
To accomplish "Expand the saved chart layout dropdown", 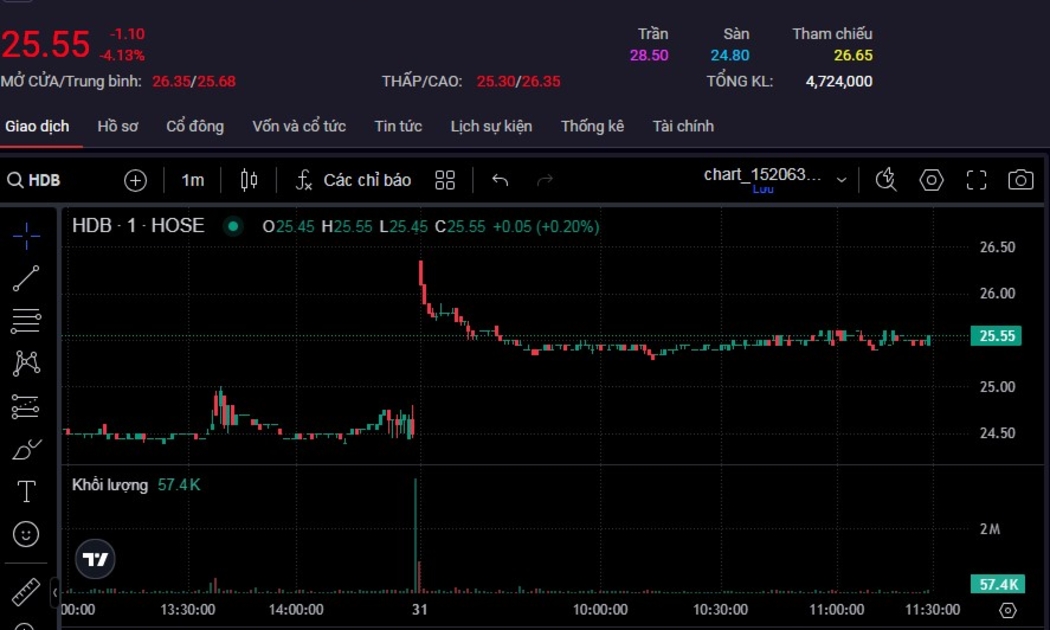I will click(841, 180).
